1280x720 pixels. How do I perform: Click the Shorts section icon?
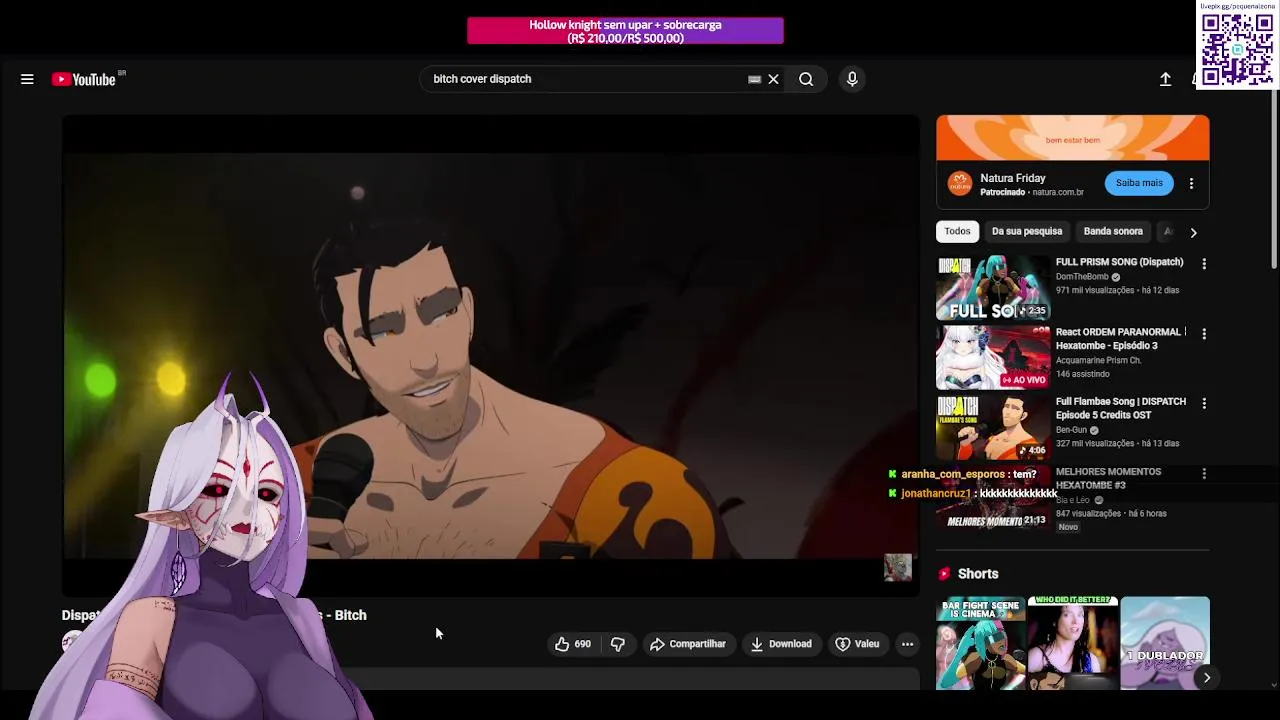(x=944, y=574)
